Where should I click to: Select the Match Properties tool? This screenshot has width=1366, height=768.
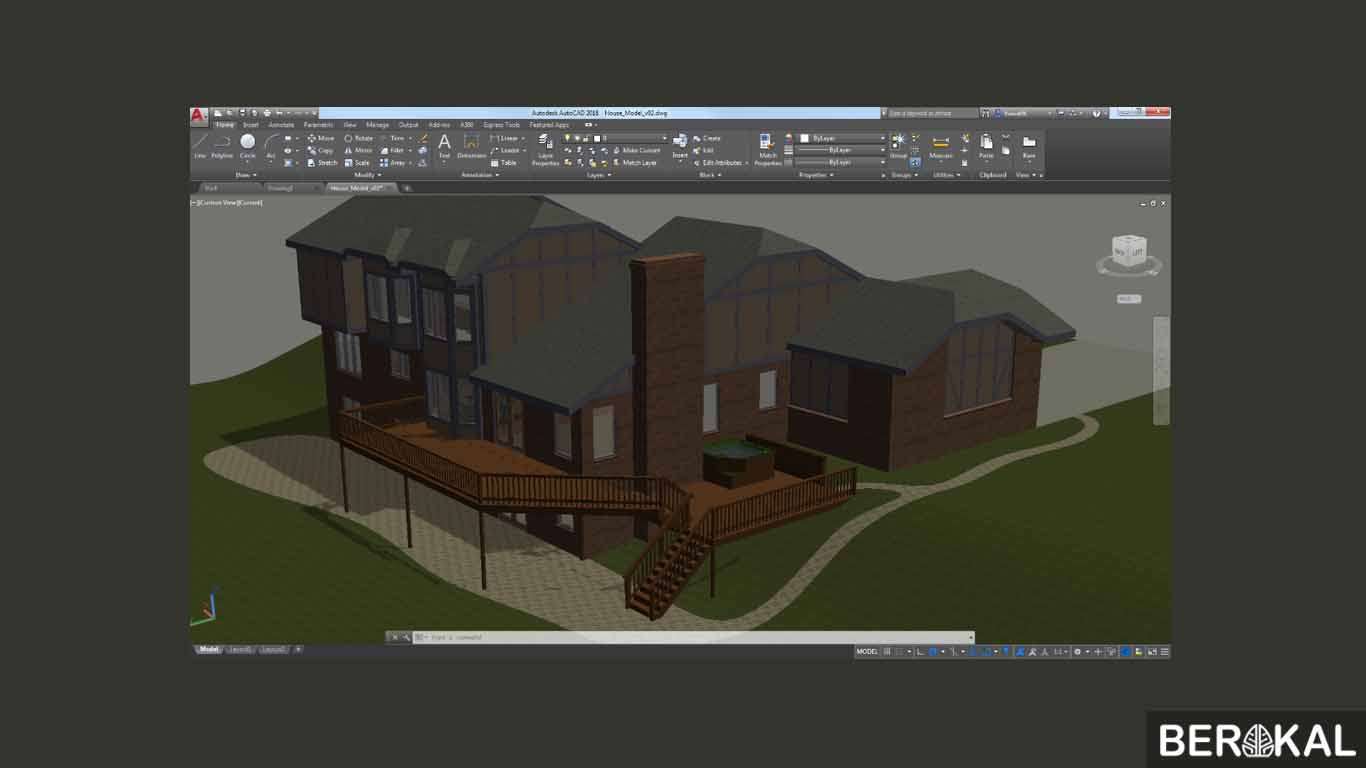tap(768, 150)
